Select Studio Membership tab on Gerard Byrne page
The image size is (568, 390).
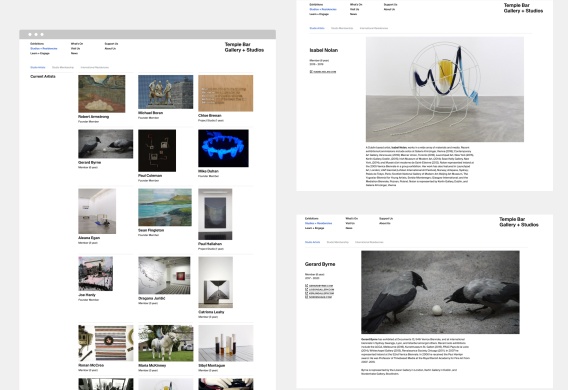(x=337, y=242)
